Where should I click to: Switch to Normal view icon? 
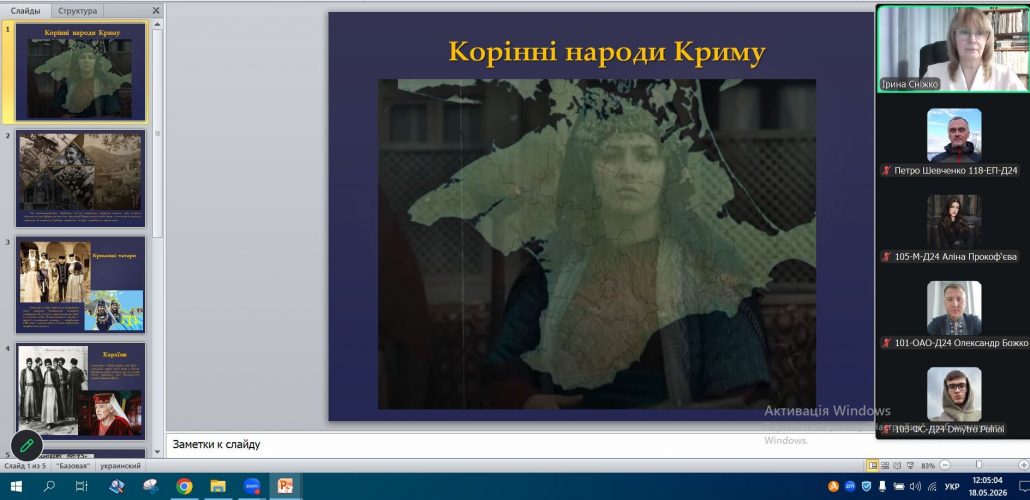872,465
